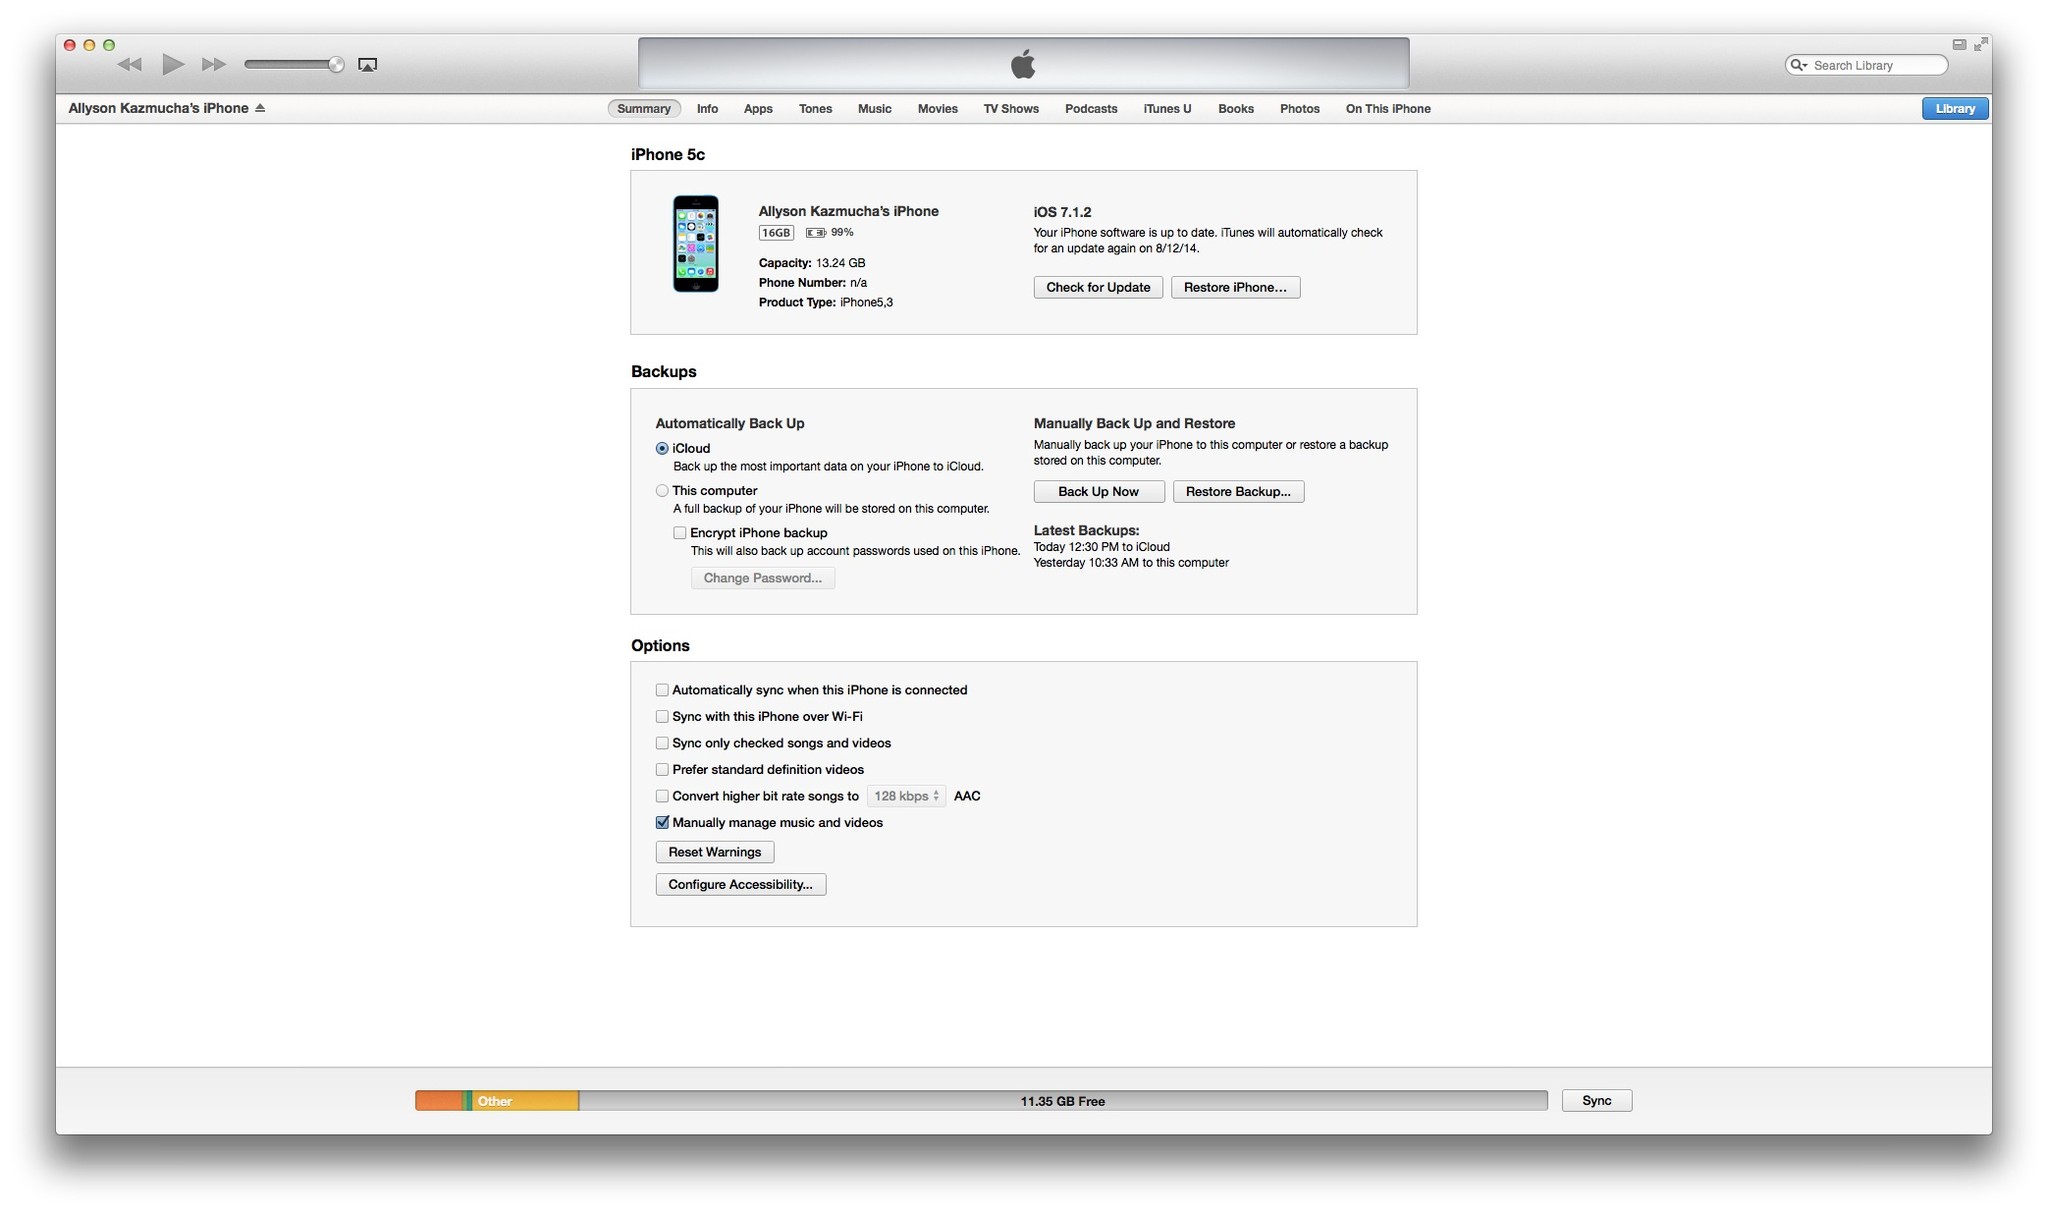Image resolution: width=2048 pixels, height=1212 pixels.
Task: Click Allyson Kazmucha's iPhone device name in toolbar
Action: [158, 108]
